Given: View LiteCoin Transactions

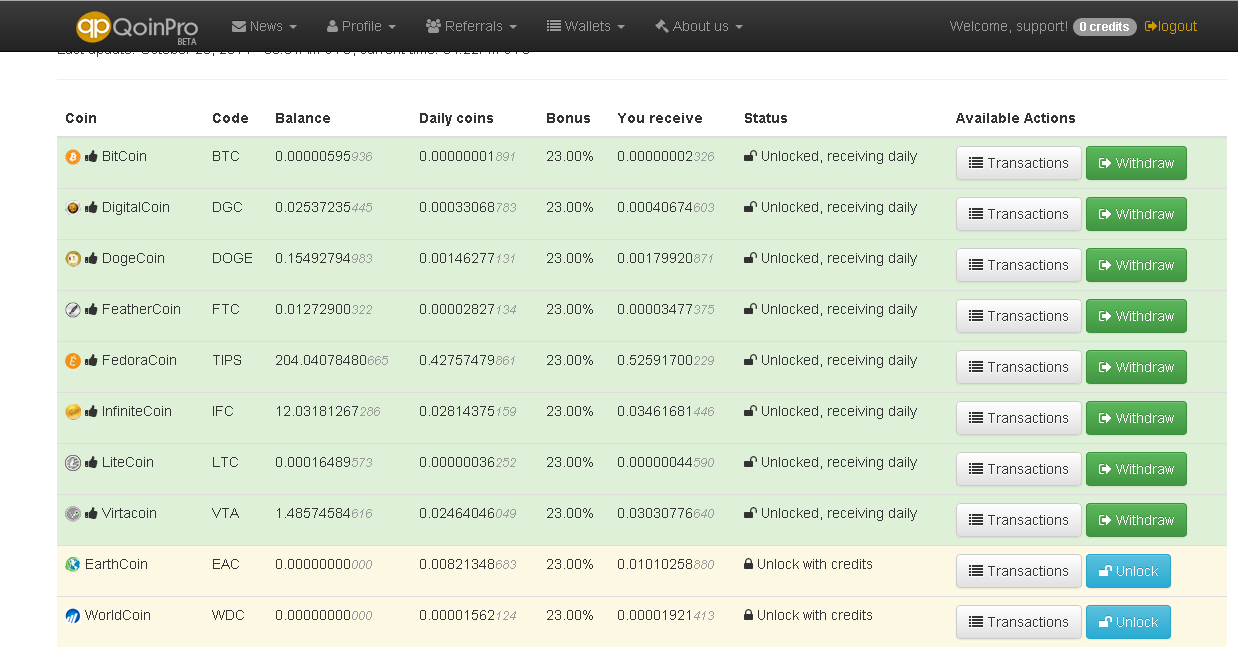Looking at the screenshot, I should (1018, 469).
